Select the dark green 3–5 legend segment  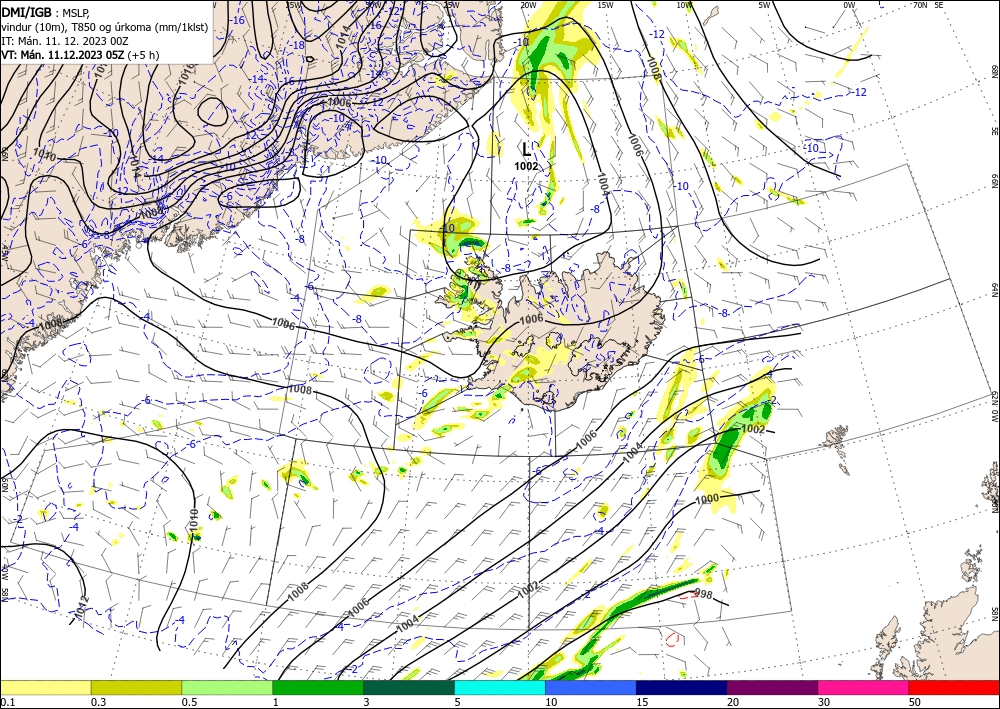click(409, 687)
